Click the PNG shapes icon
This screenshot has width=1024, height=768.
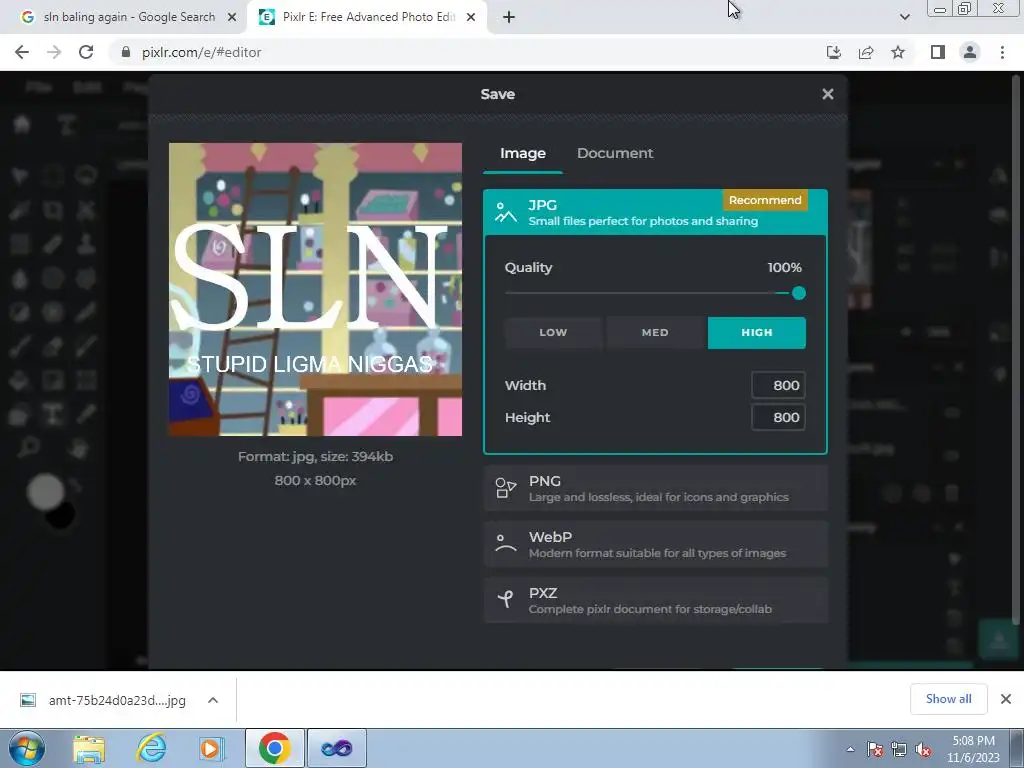(505, 488)
